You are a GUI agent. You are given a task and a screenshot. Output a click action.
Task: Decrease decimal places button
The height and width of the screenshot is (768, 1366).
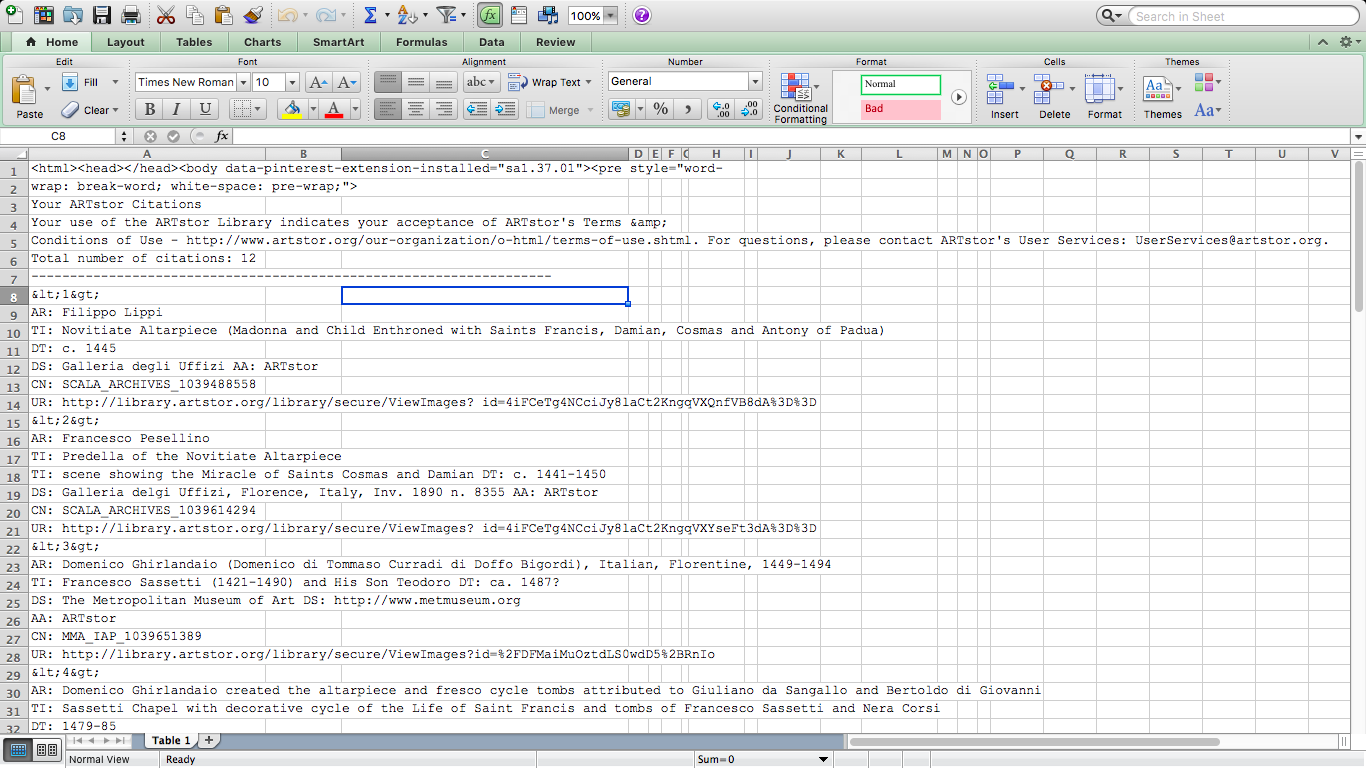coord(749,109)
